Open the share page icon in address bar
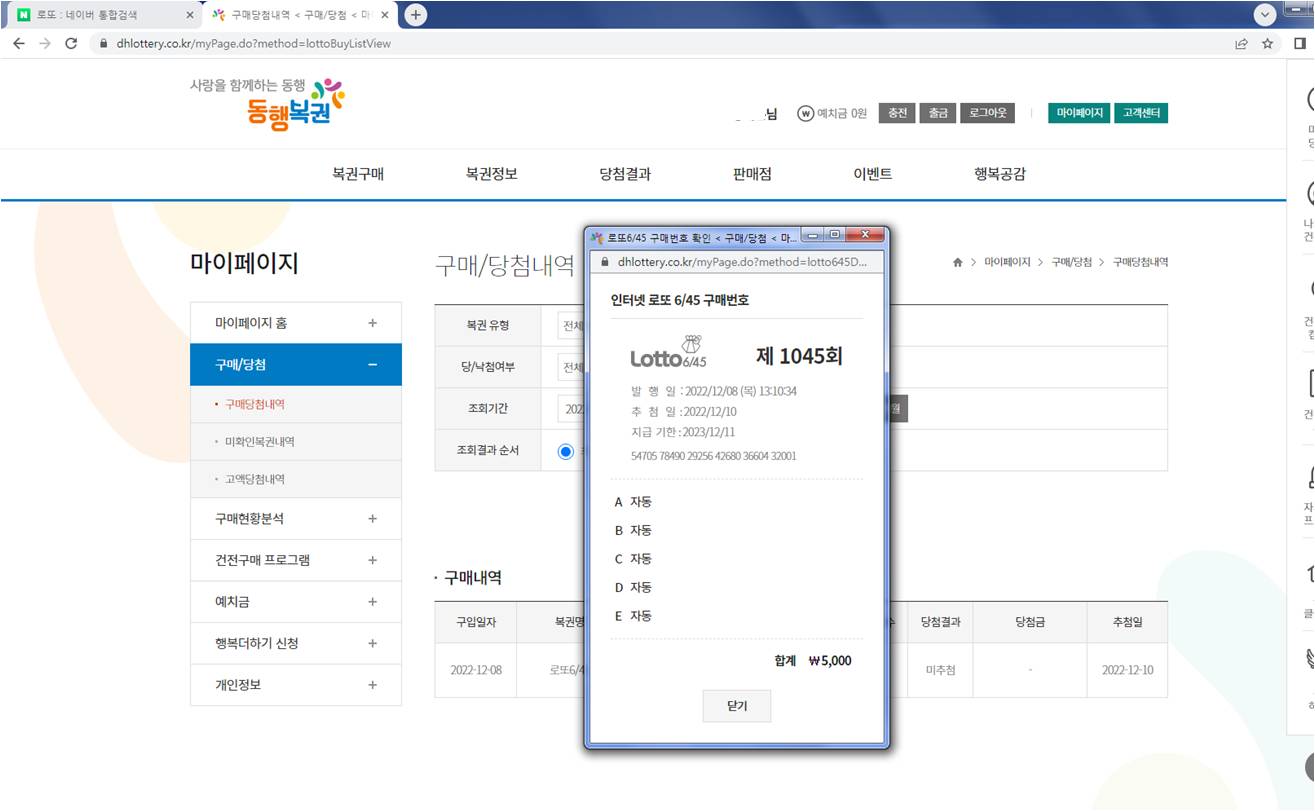 point(1241,43)
